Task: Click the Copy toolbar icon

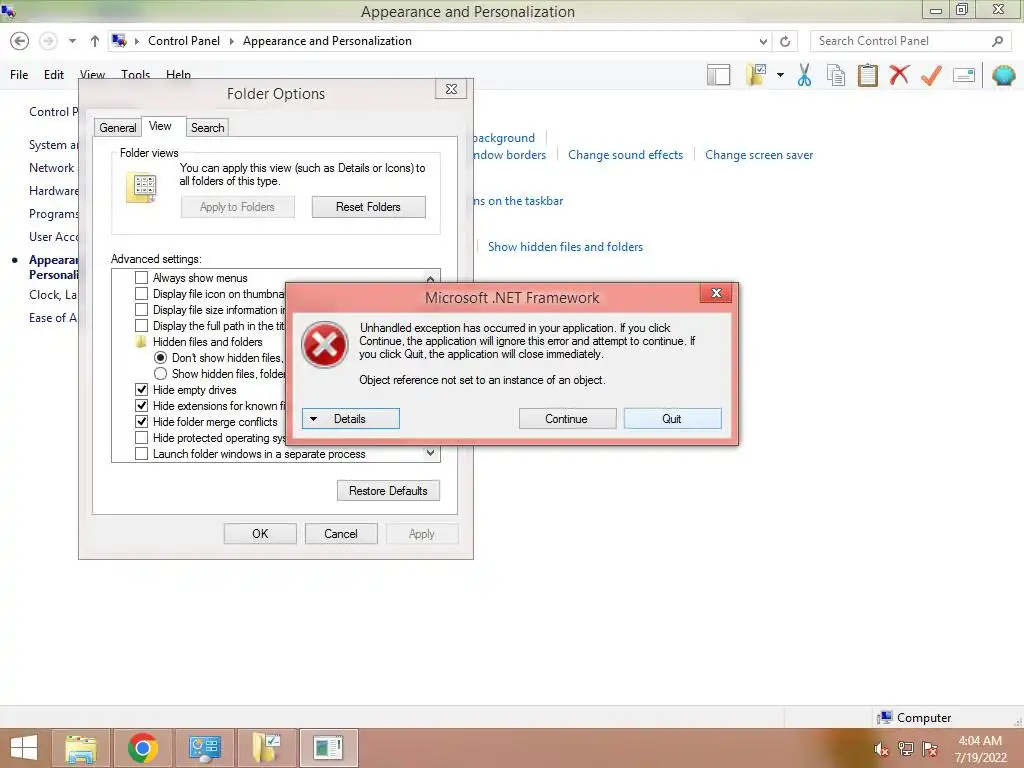Action: click(x=836, y=74)
